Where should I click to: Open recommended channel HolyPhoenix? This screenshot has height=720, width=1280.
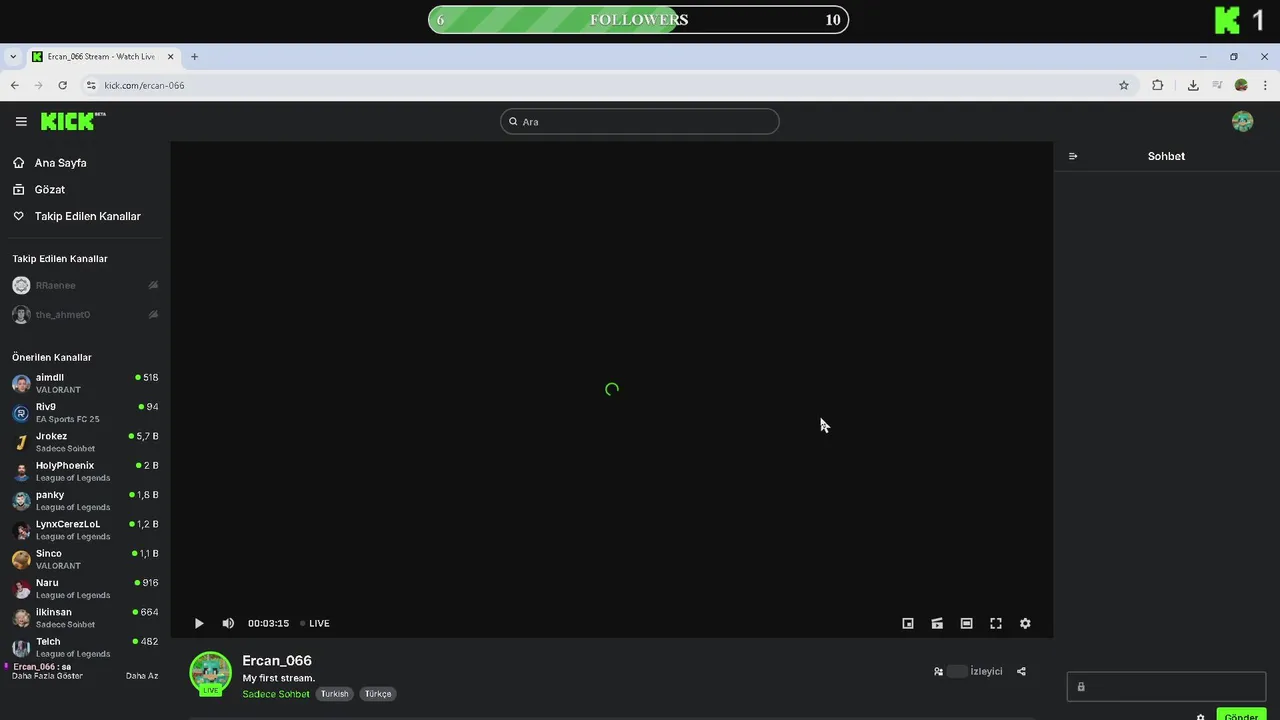pos(85,471)
